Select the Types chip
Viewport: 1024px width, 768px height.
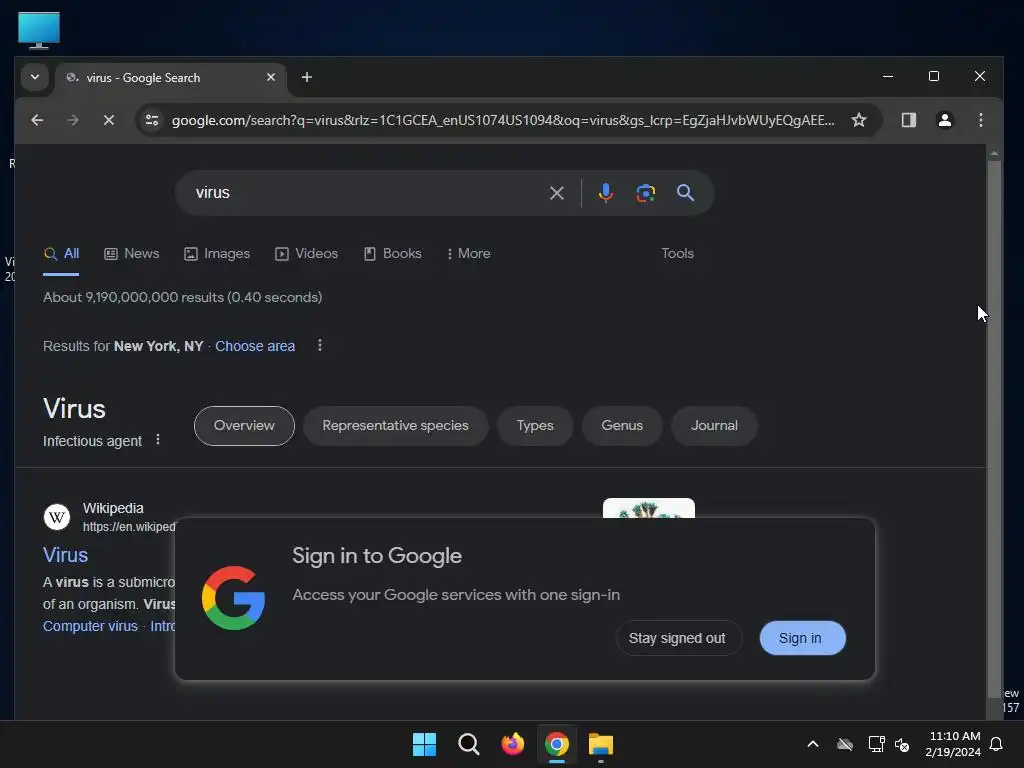pyautogui.click(x=535, y=426)
